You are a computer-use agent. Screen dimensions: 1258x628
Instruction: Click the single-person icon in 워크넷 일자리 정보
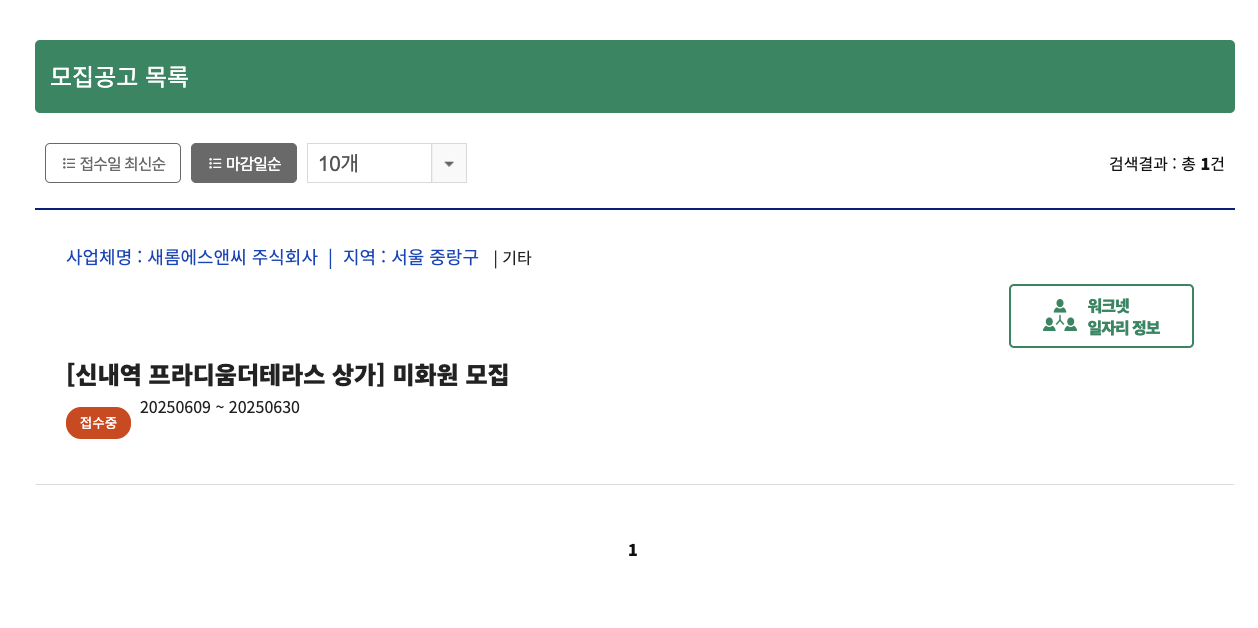(x=1060, y=306)
